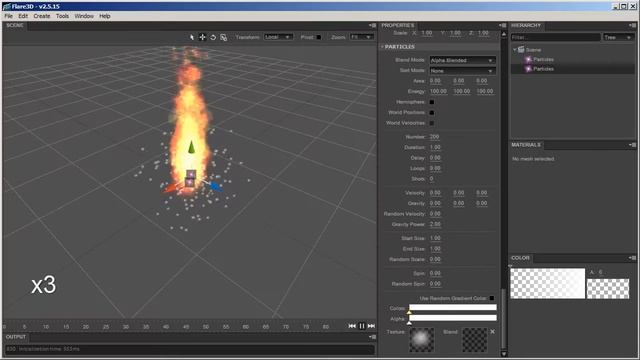Viewport: 640px width, 360px height.
Task: Pause the timeline playback
Action: [362, 326]
